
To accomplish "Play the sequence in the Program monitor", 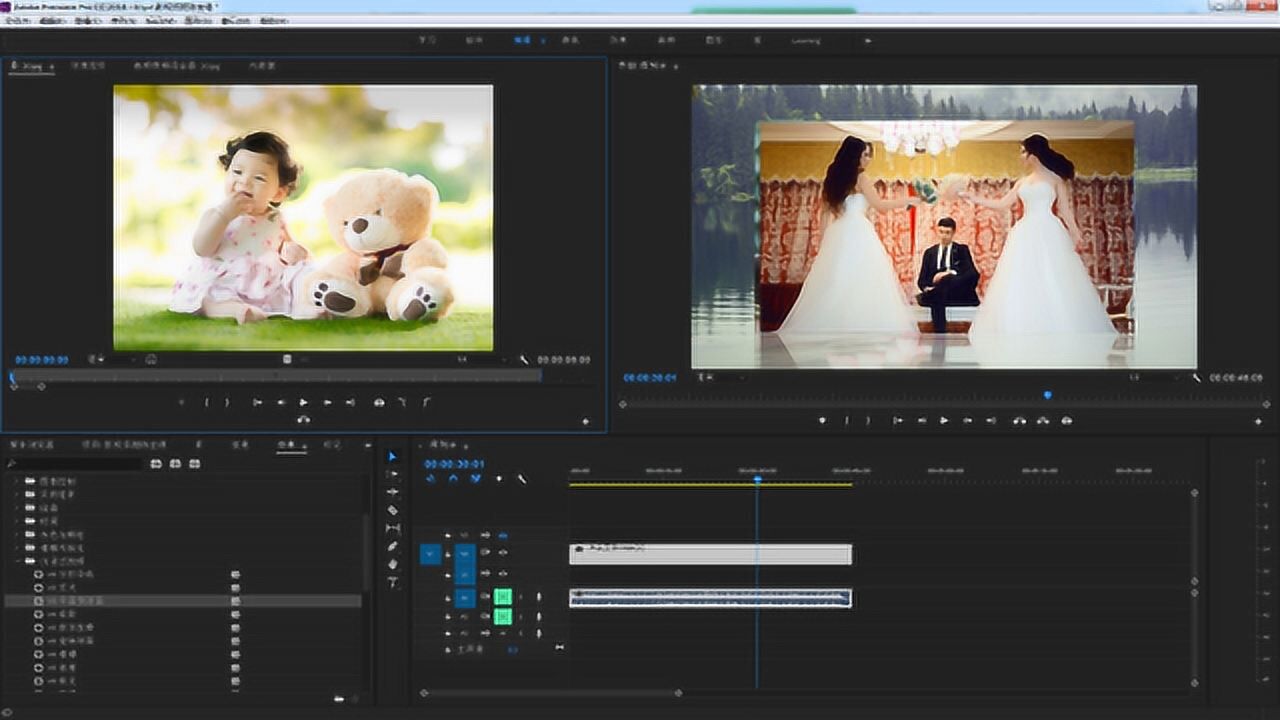I will pyautogui.click(x=943, y=421).
